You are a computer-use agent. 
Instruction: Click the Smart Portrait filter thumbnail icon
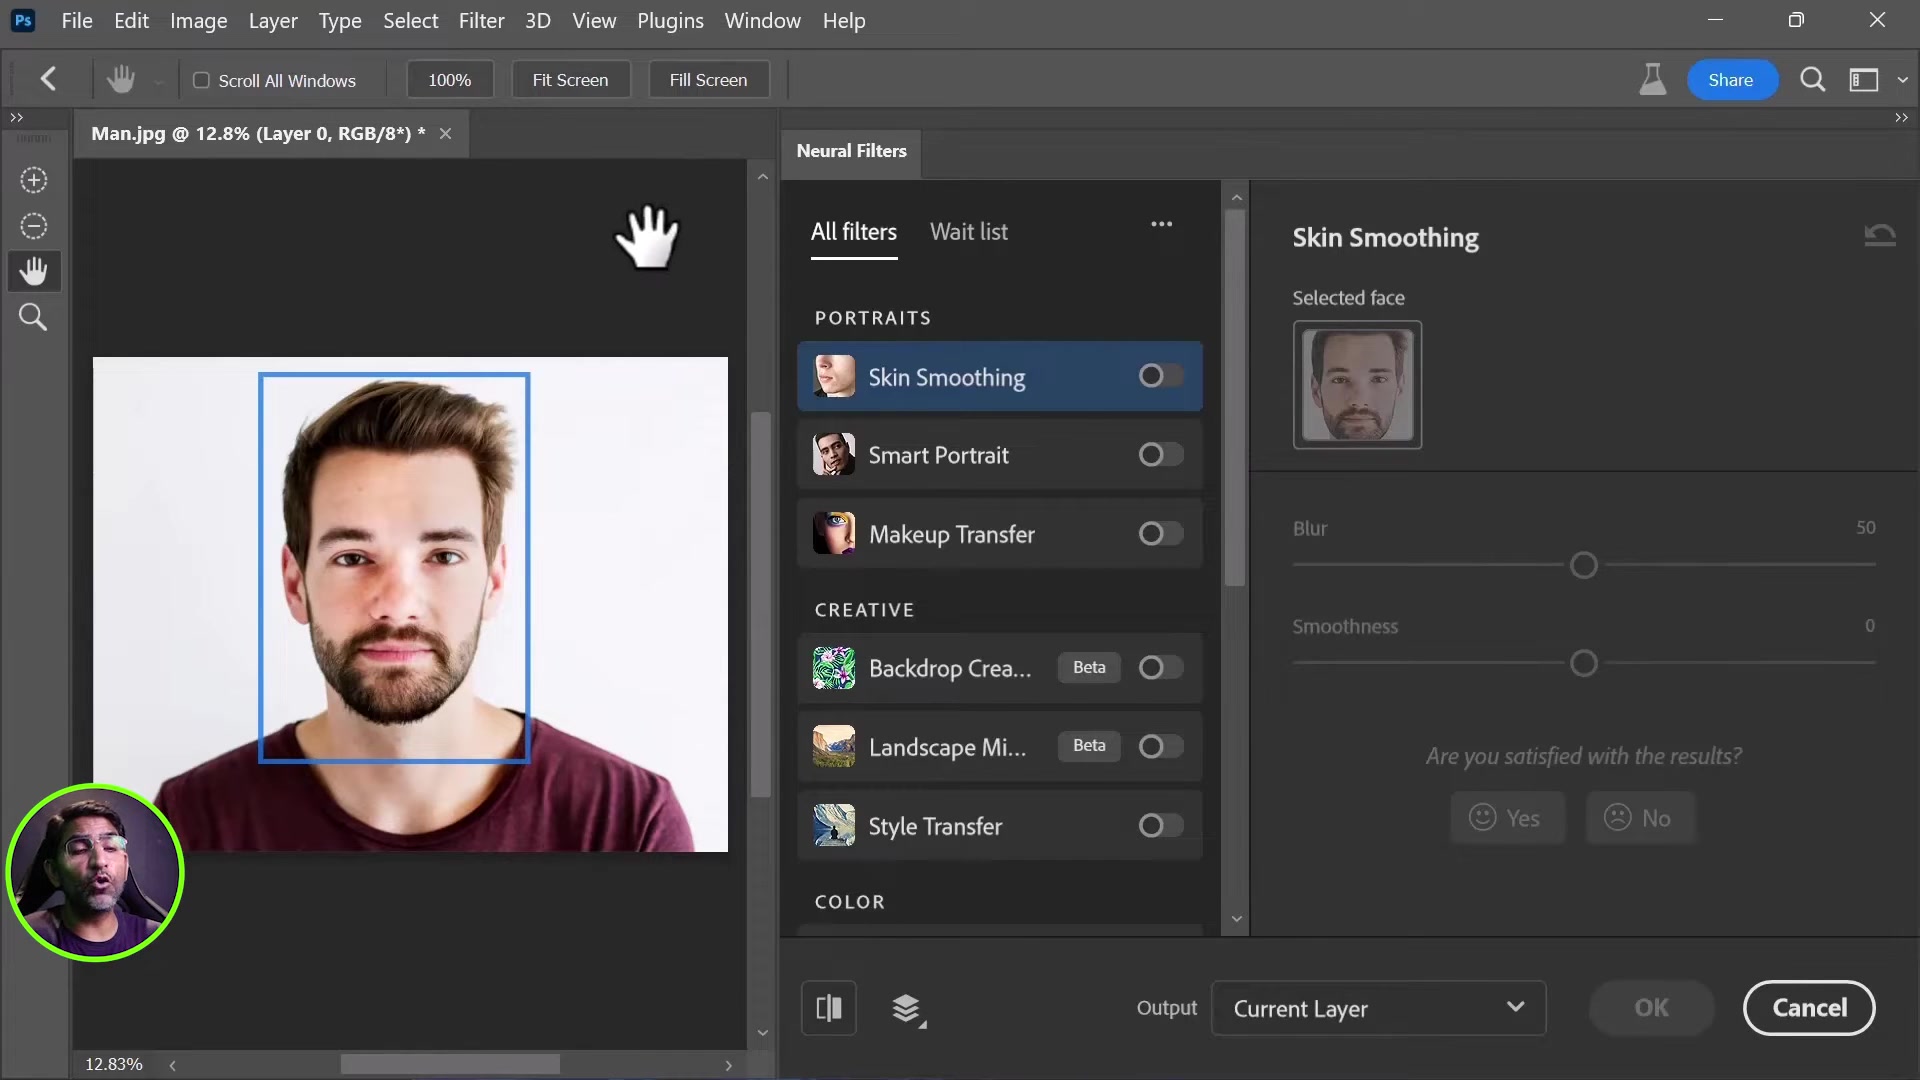(834, 455)
